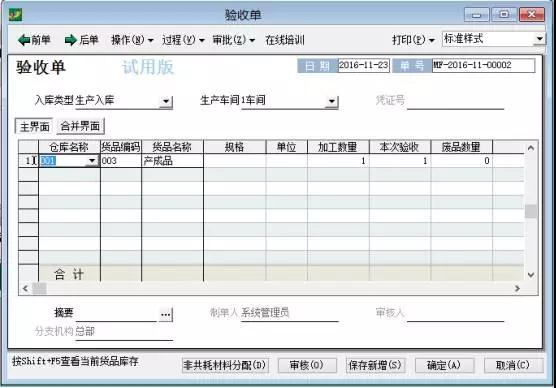Open the 审批(Z) menu

(233, 40)
